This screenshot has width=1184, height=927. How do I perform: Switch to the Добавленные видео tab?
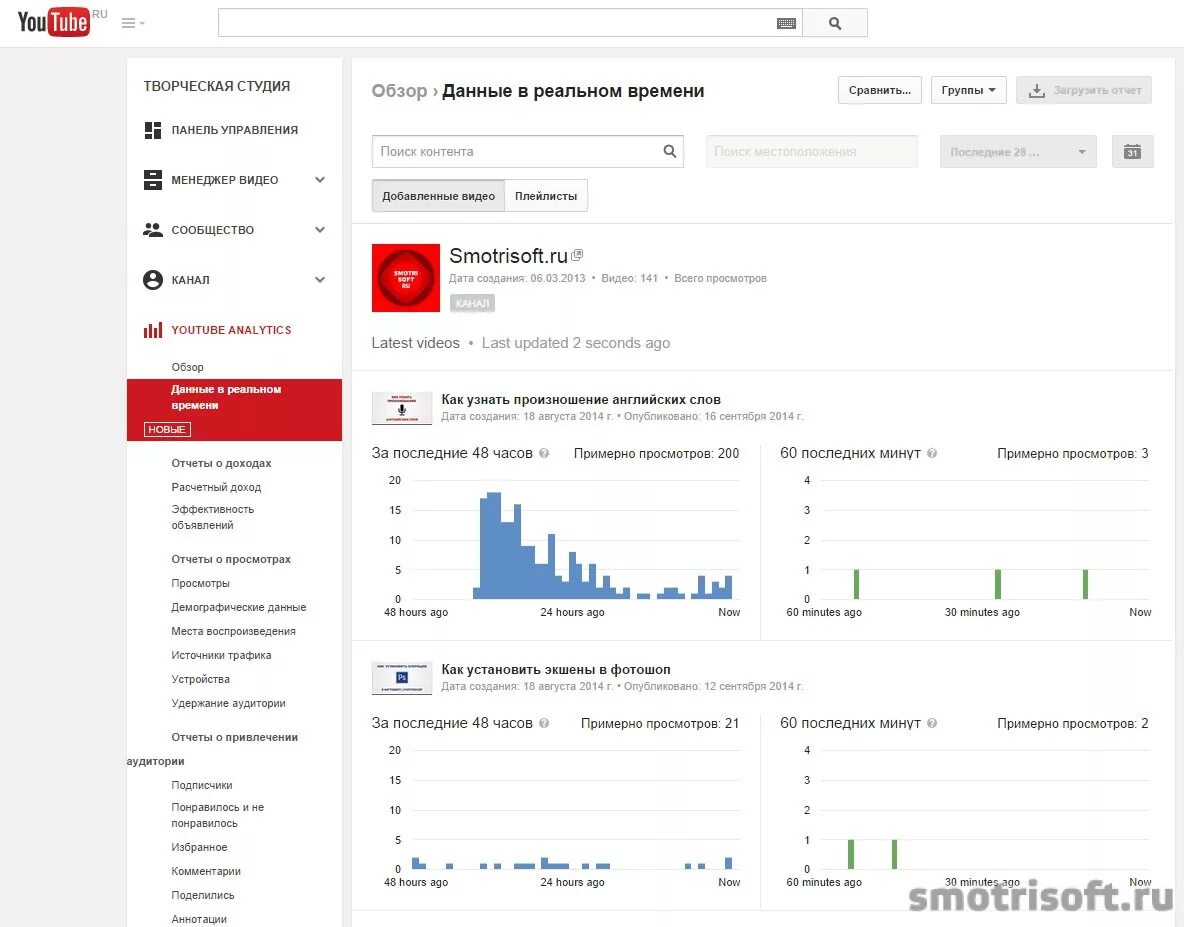(x=438, y=196)
